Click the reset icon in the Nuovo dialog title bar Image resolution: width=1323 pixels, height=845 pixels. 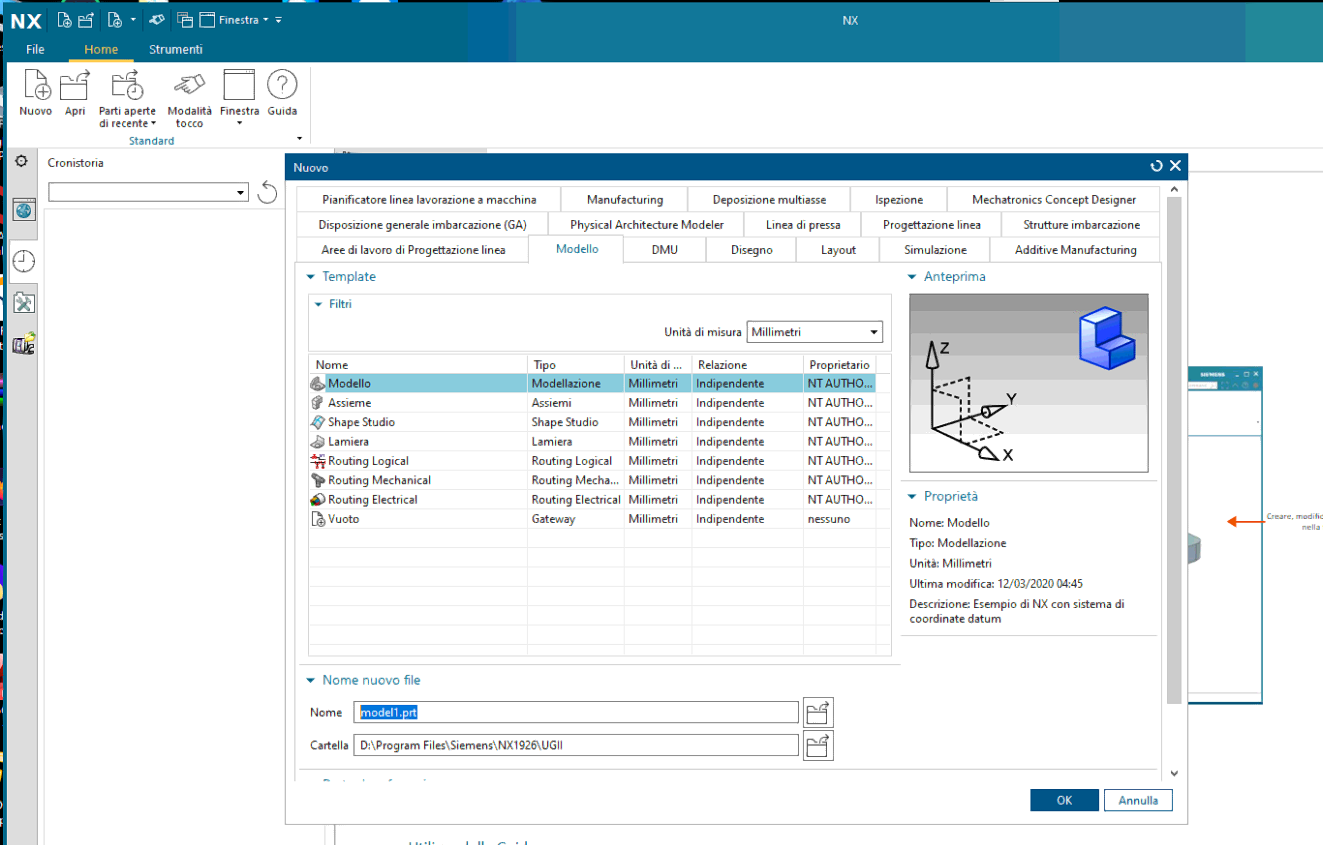click(x=1157, y=167)
